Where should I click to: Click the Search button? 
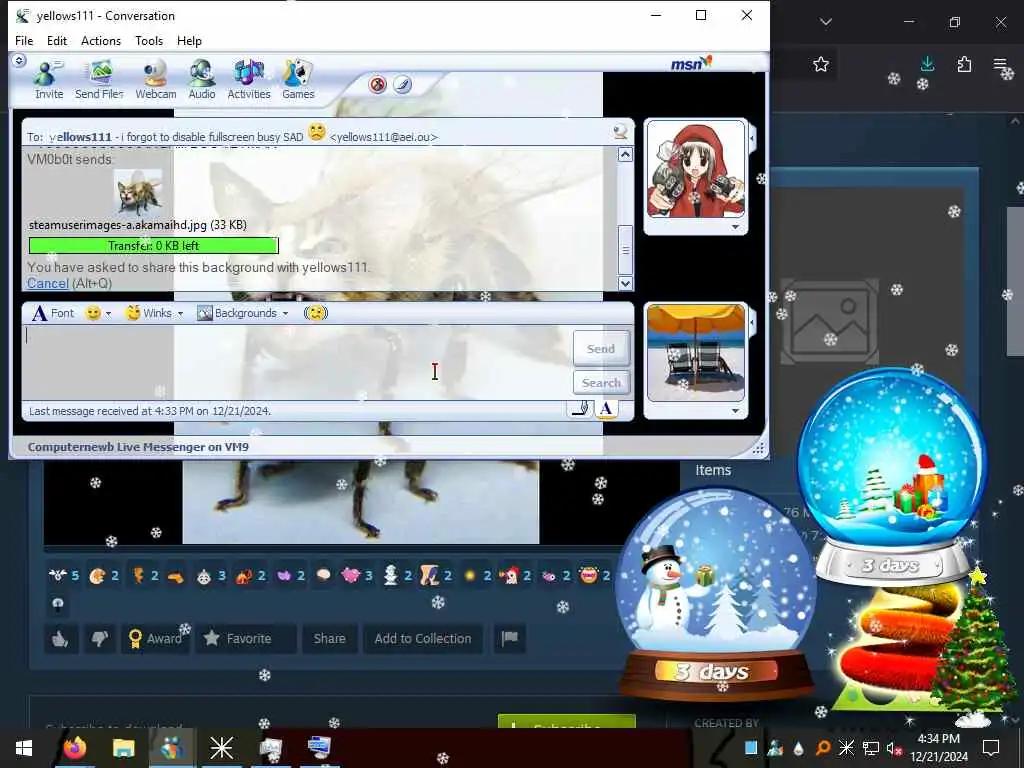click(601, 383)
